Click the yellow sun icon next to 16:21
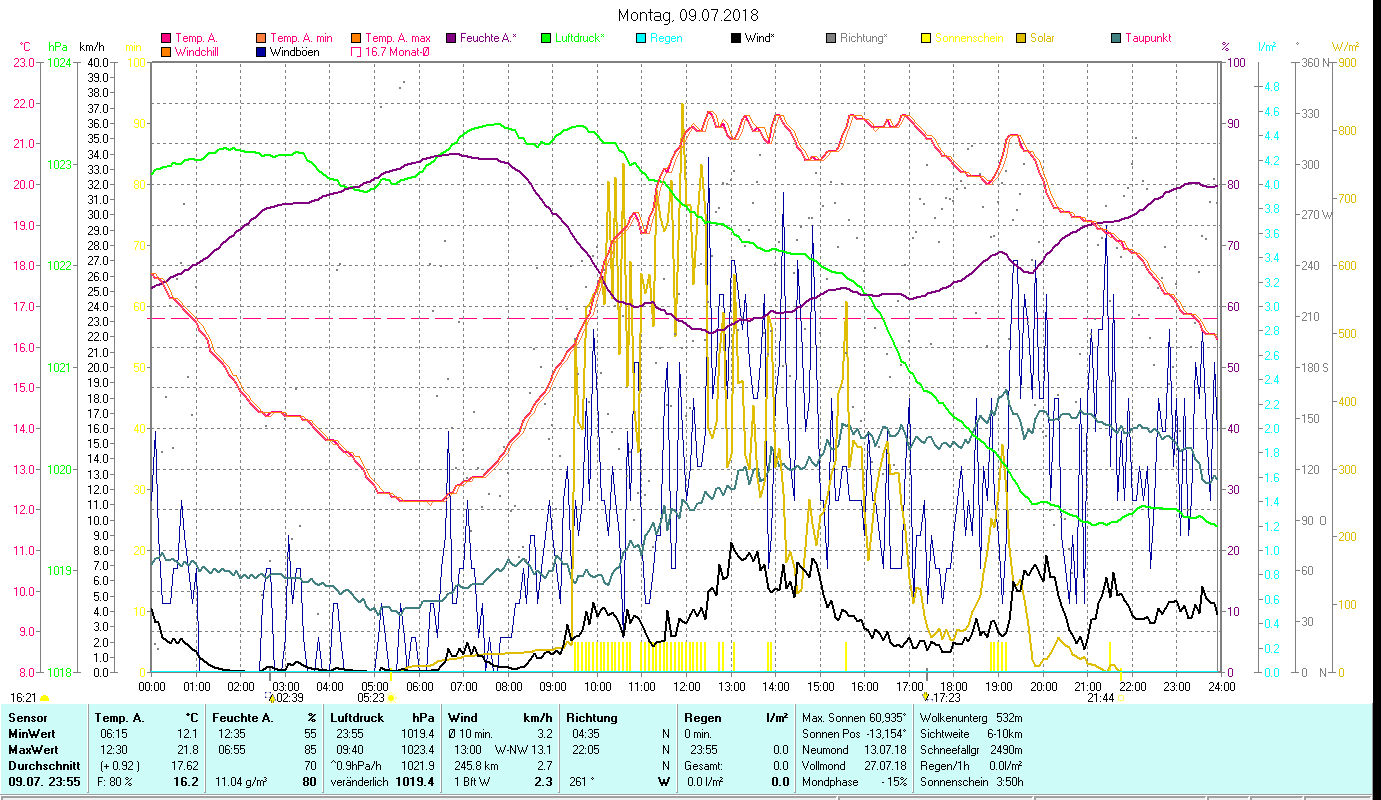 point(44,698)
